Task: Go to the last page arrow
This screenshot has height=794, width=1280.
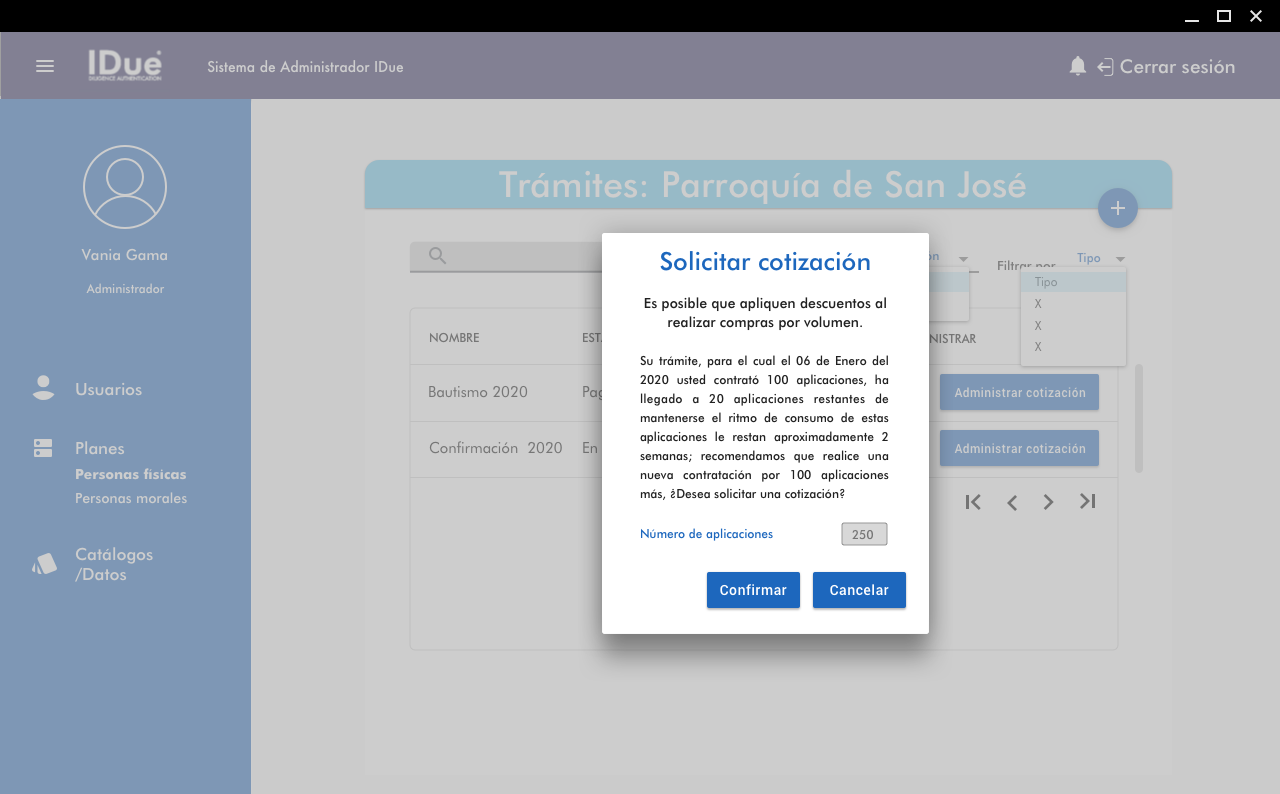Action: click(1088, 502)
